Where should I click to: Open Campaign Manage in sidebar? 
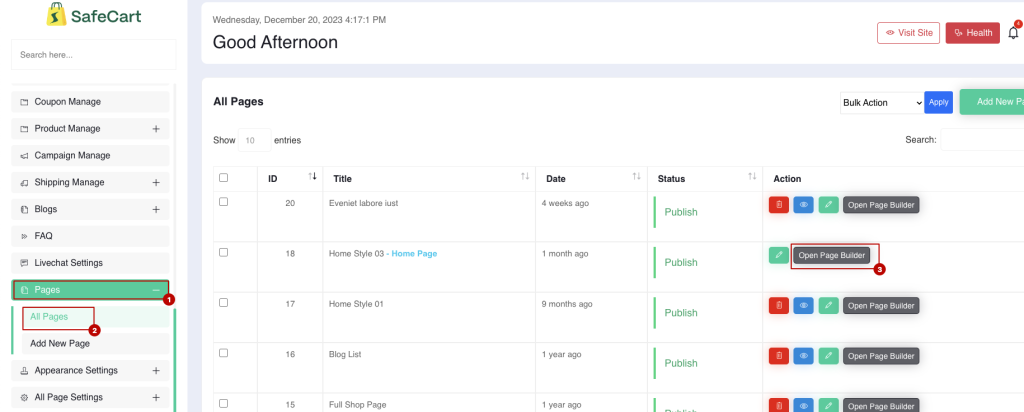(90, 155)
